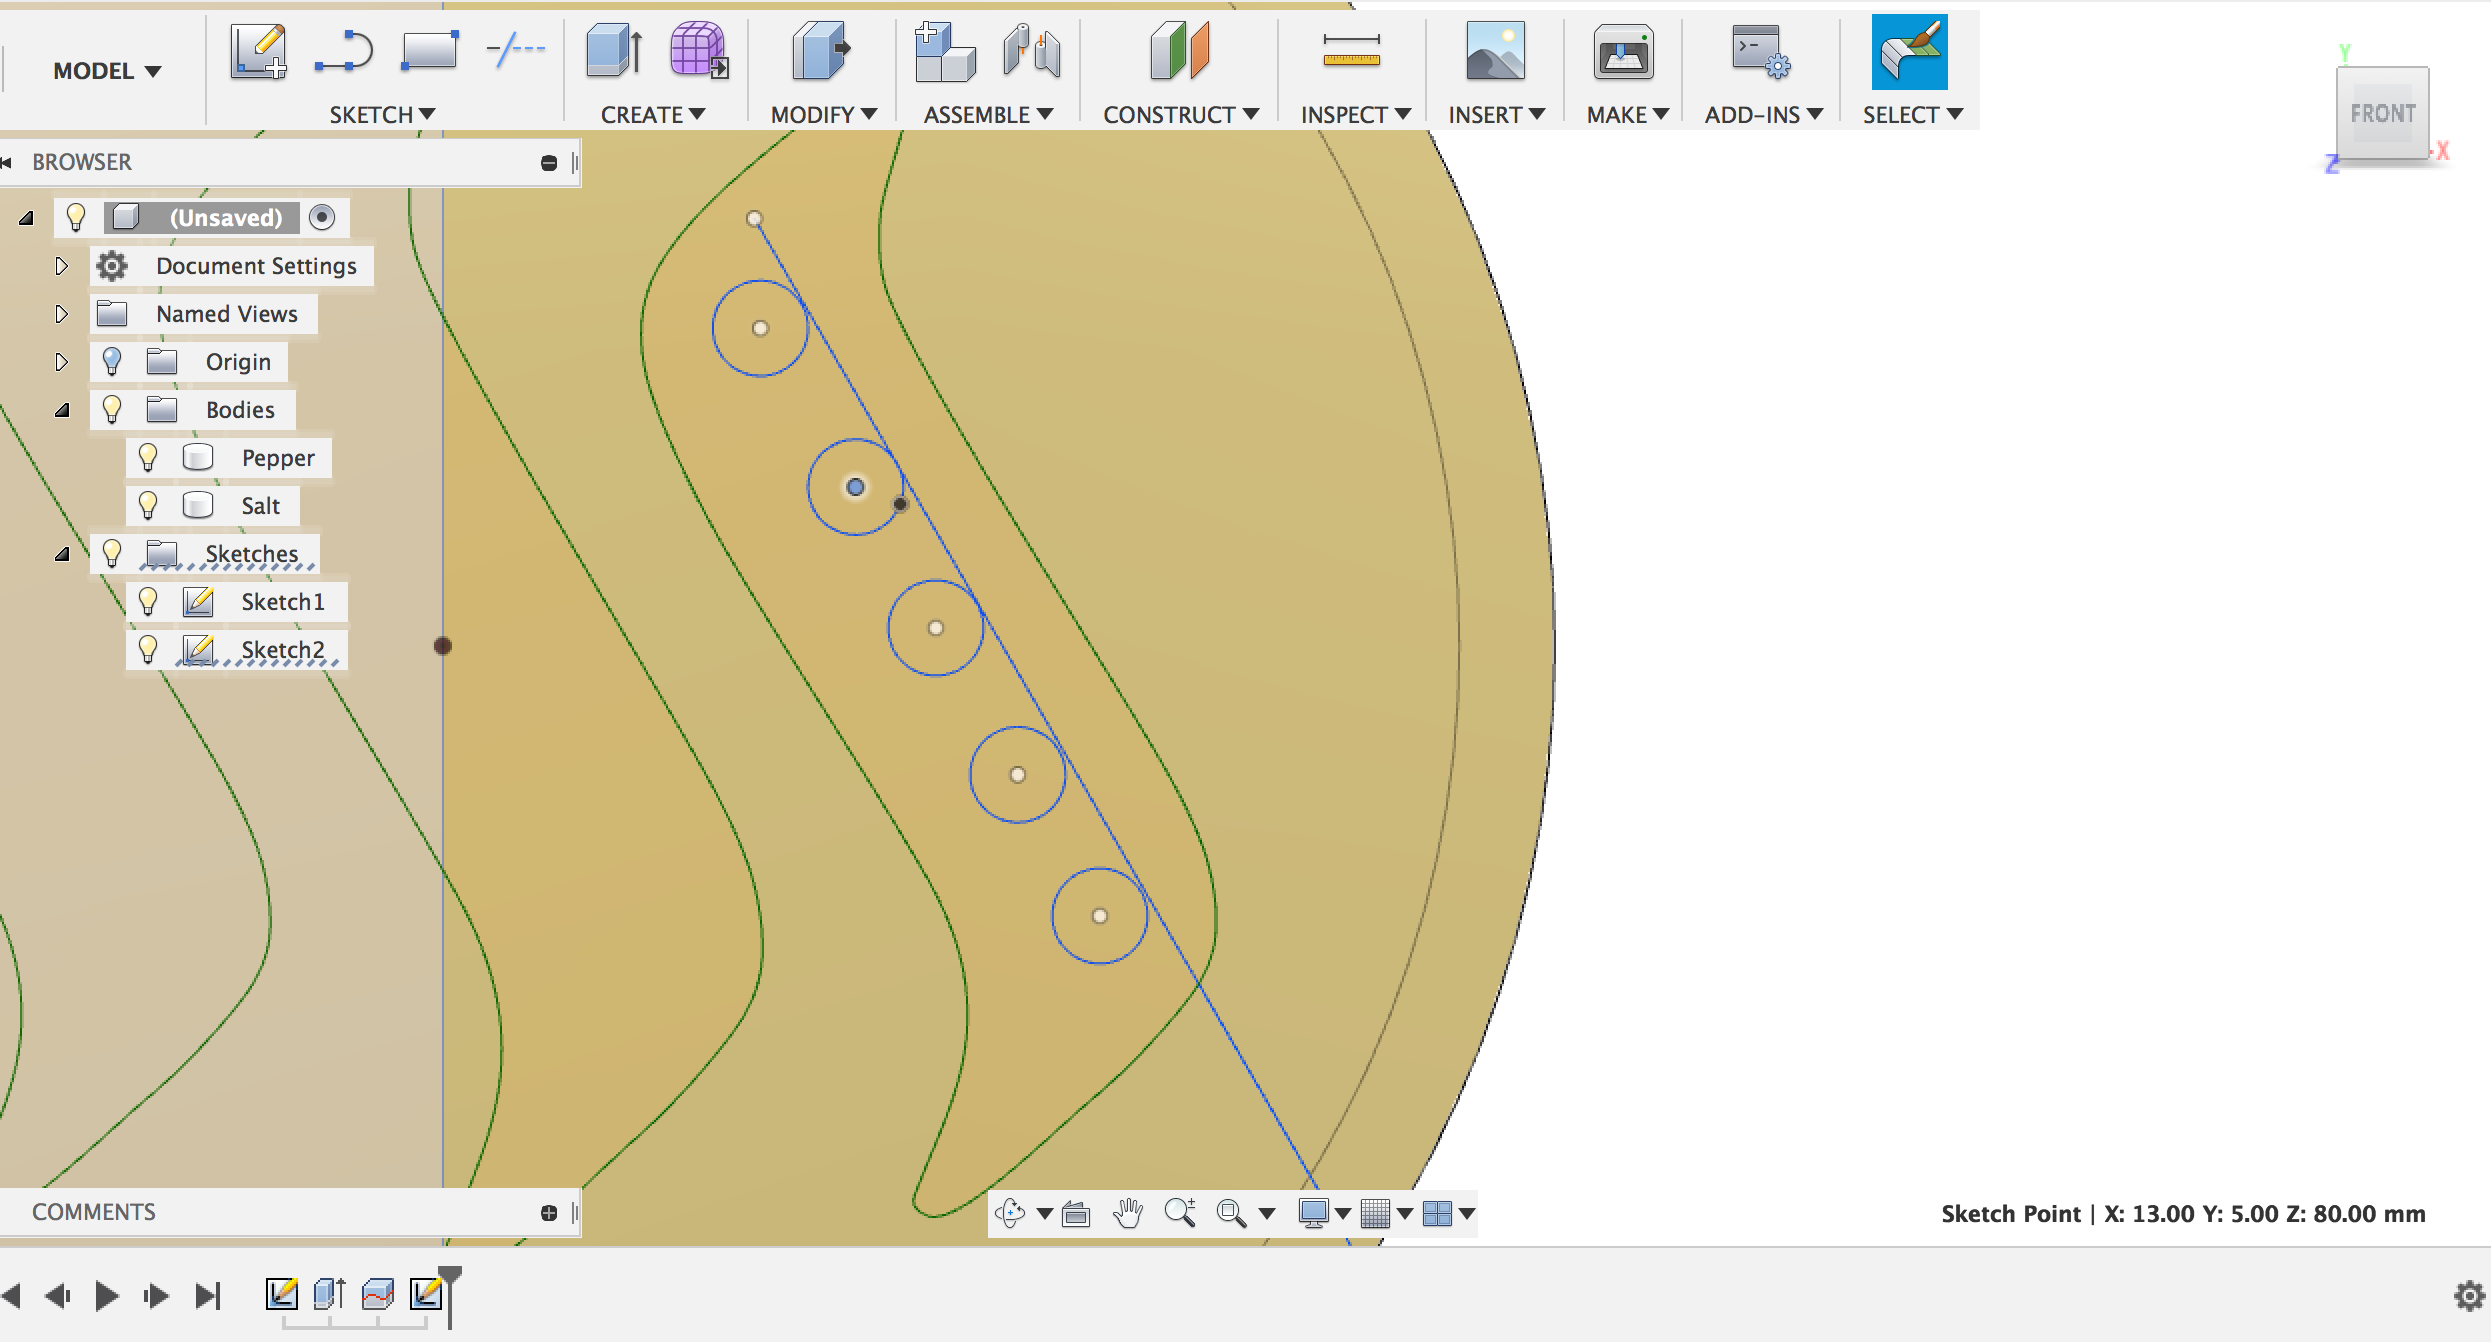2491x1342 pixels.
Task: Open Orbit options dropdown arrow
Action: click(x=1044, y=1214)
